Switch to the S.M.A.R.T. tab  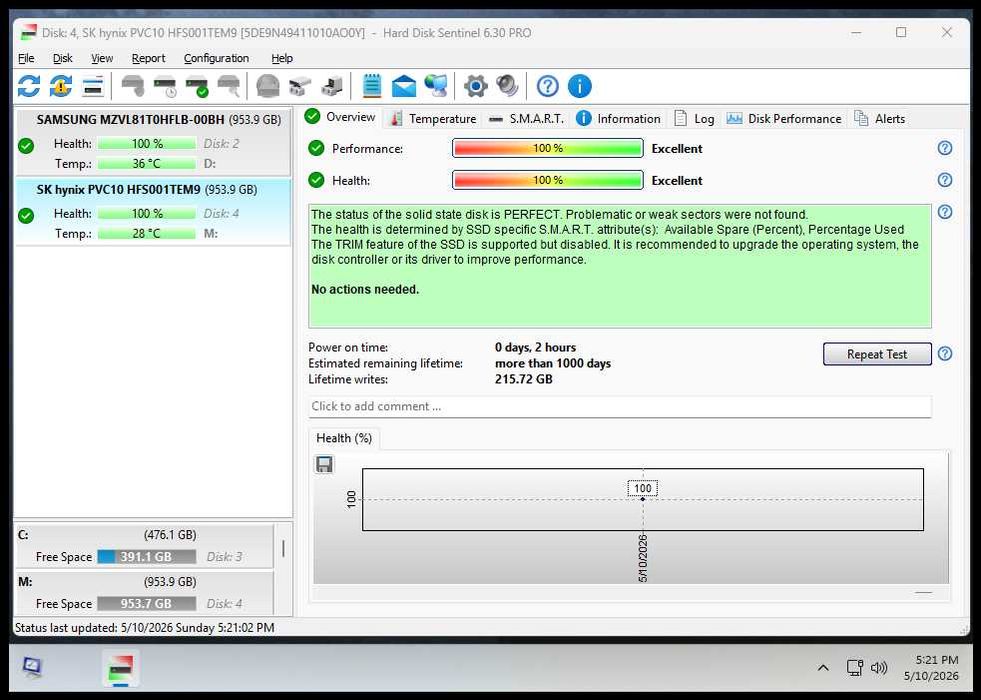click(526, 119)
